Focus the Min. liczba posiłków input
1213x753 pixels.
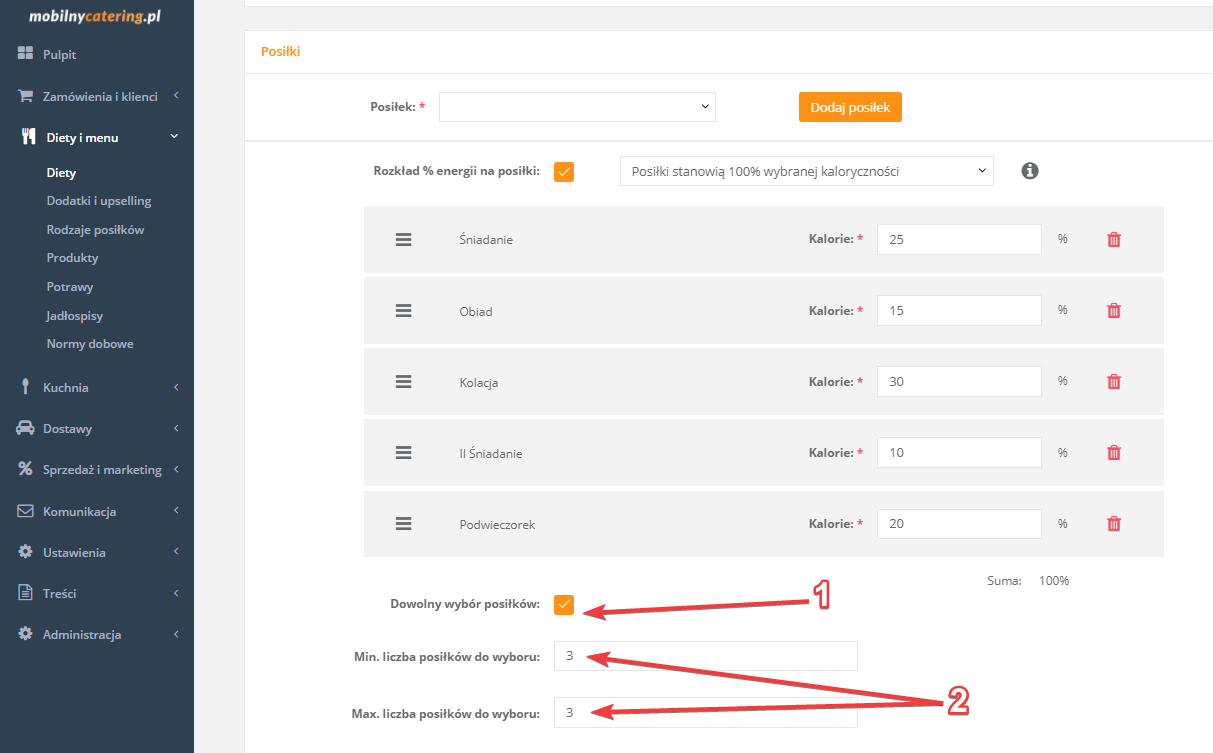[x=705, y=656]
